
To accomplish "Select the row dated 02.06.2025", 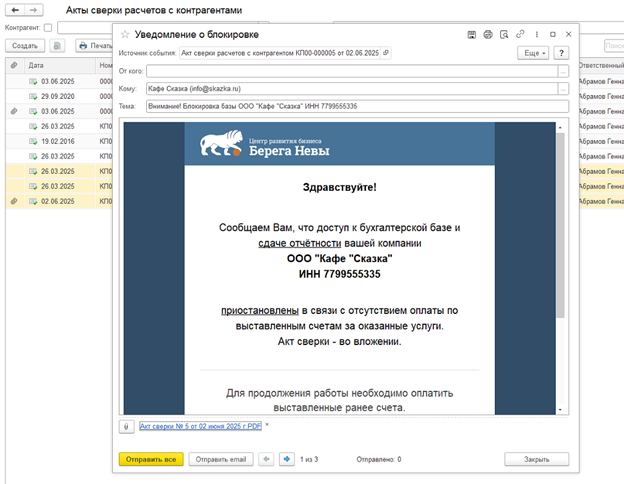I will pos(59,201).
